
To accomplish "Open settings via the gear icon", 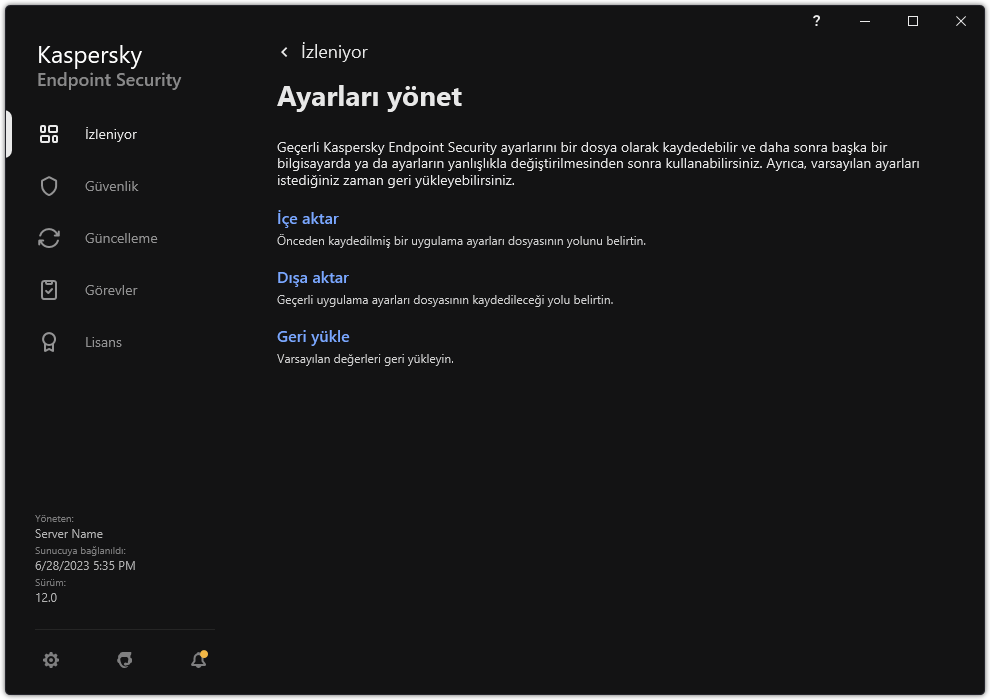I will click(x=51, y=659).
